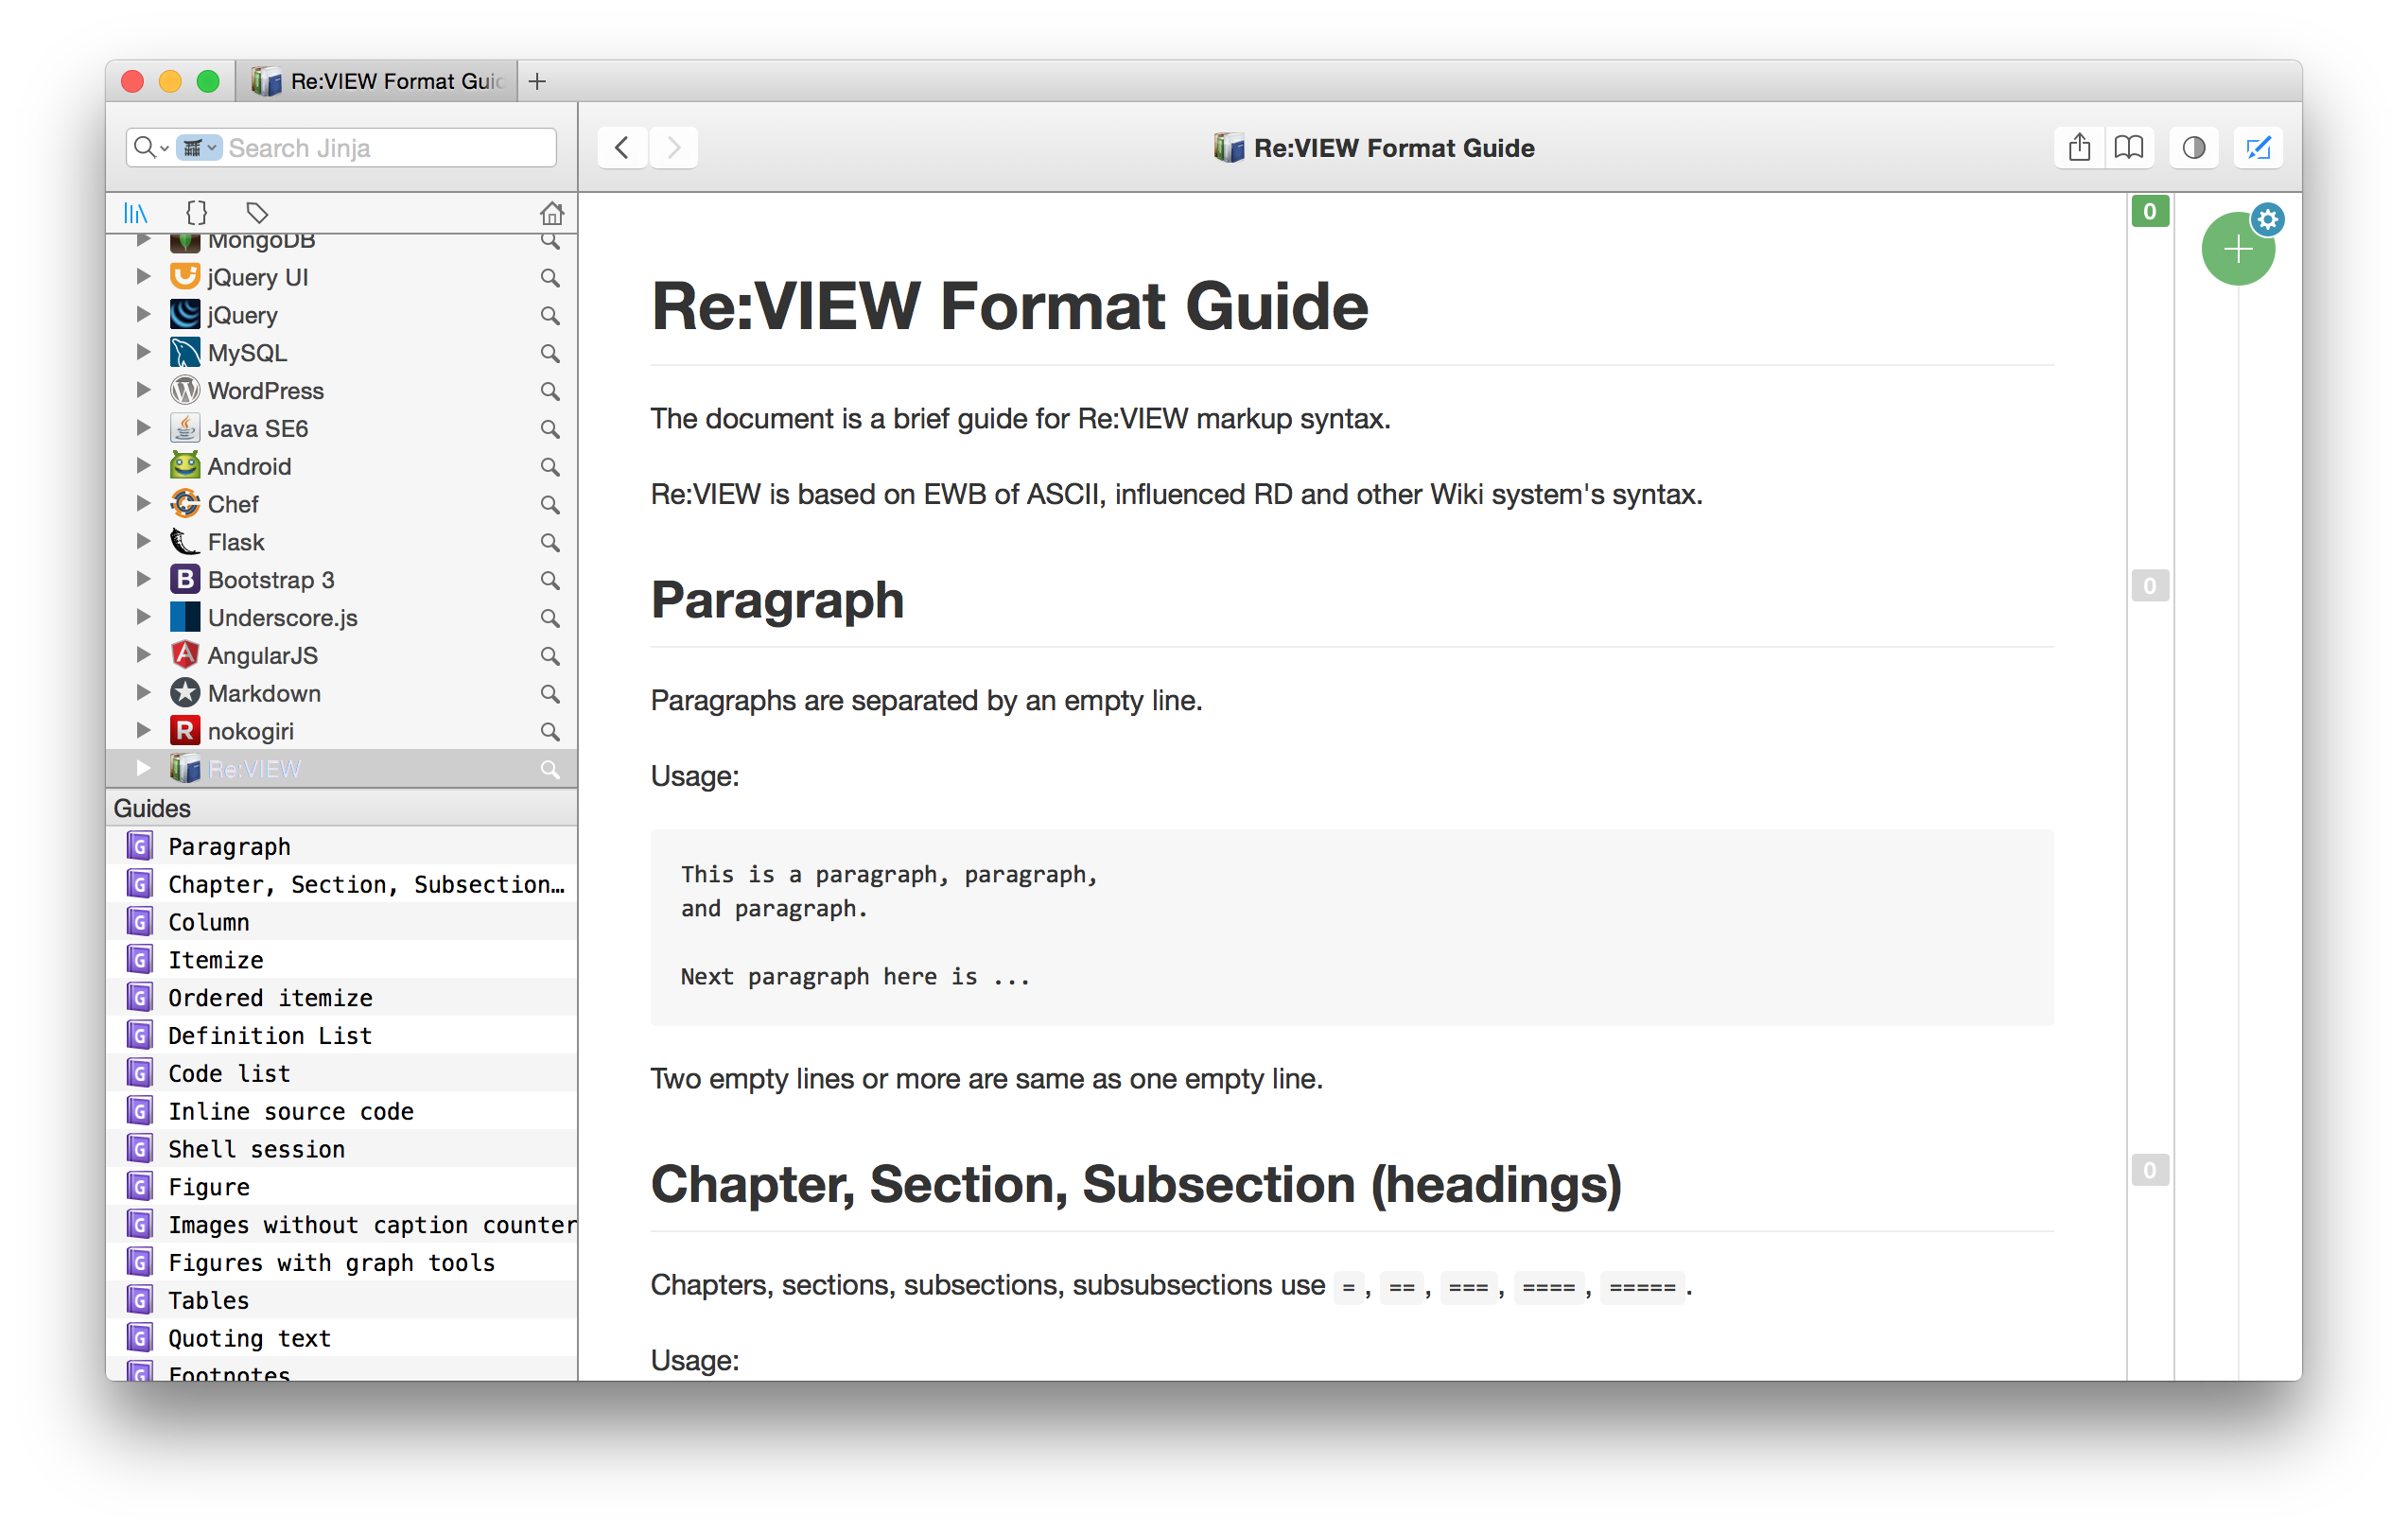The image size is (2408, 1532).
Task: Toggle the dark mode contrast icon
Action: point(2193,148)
